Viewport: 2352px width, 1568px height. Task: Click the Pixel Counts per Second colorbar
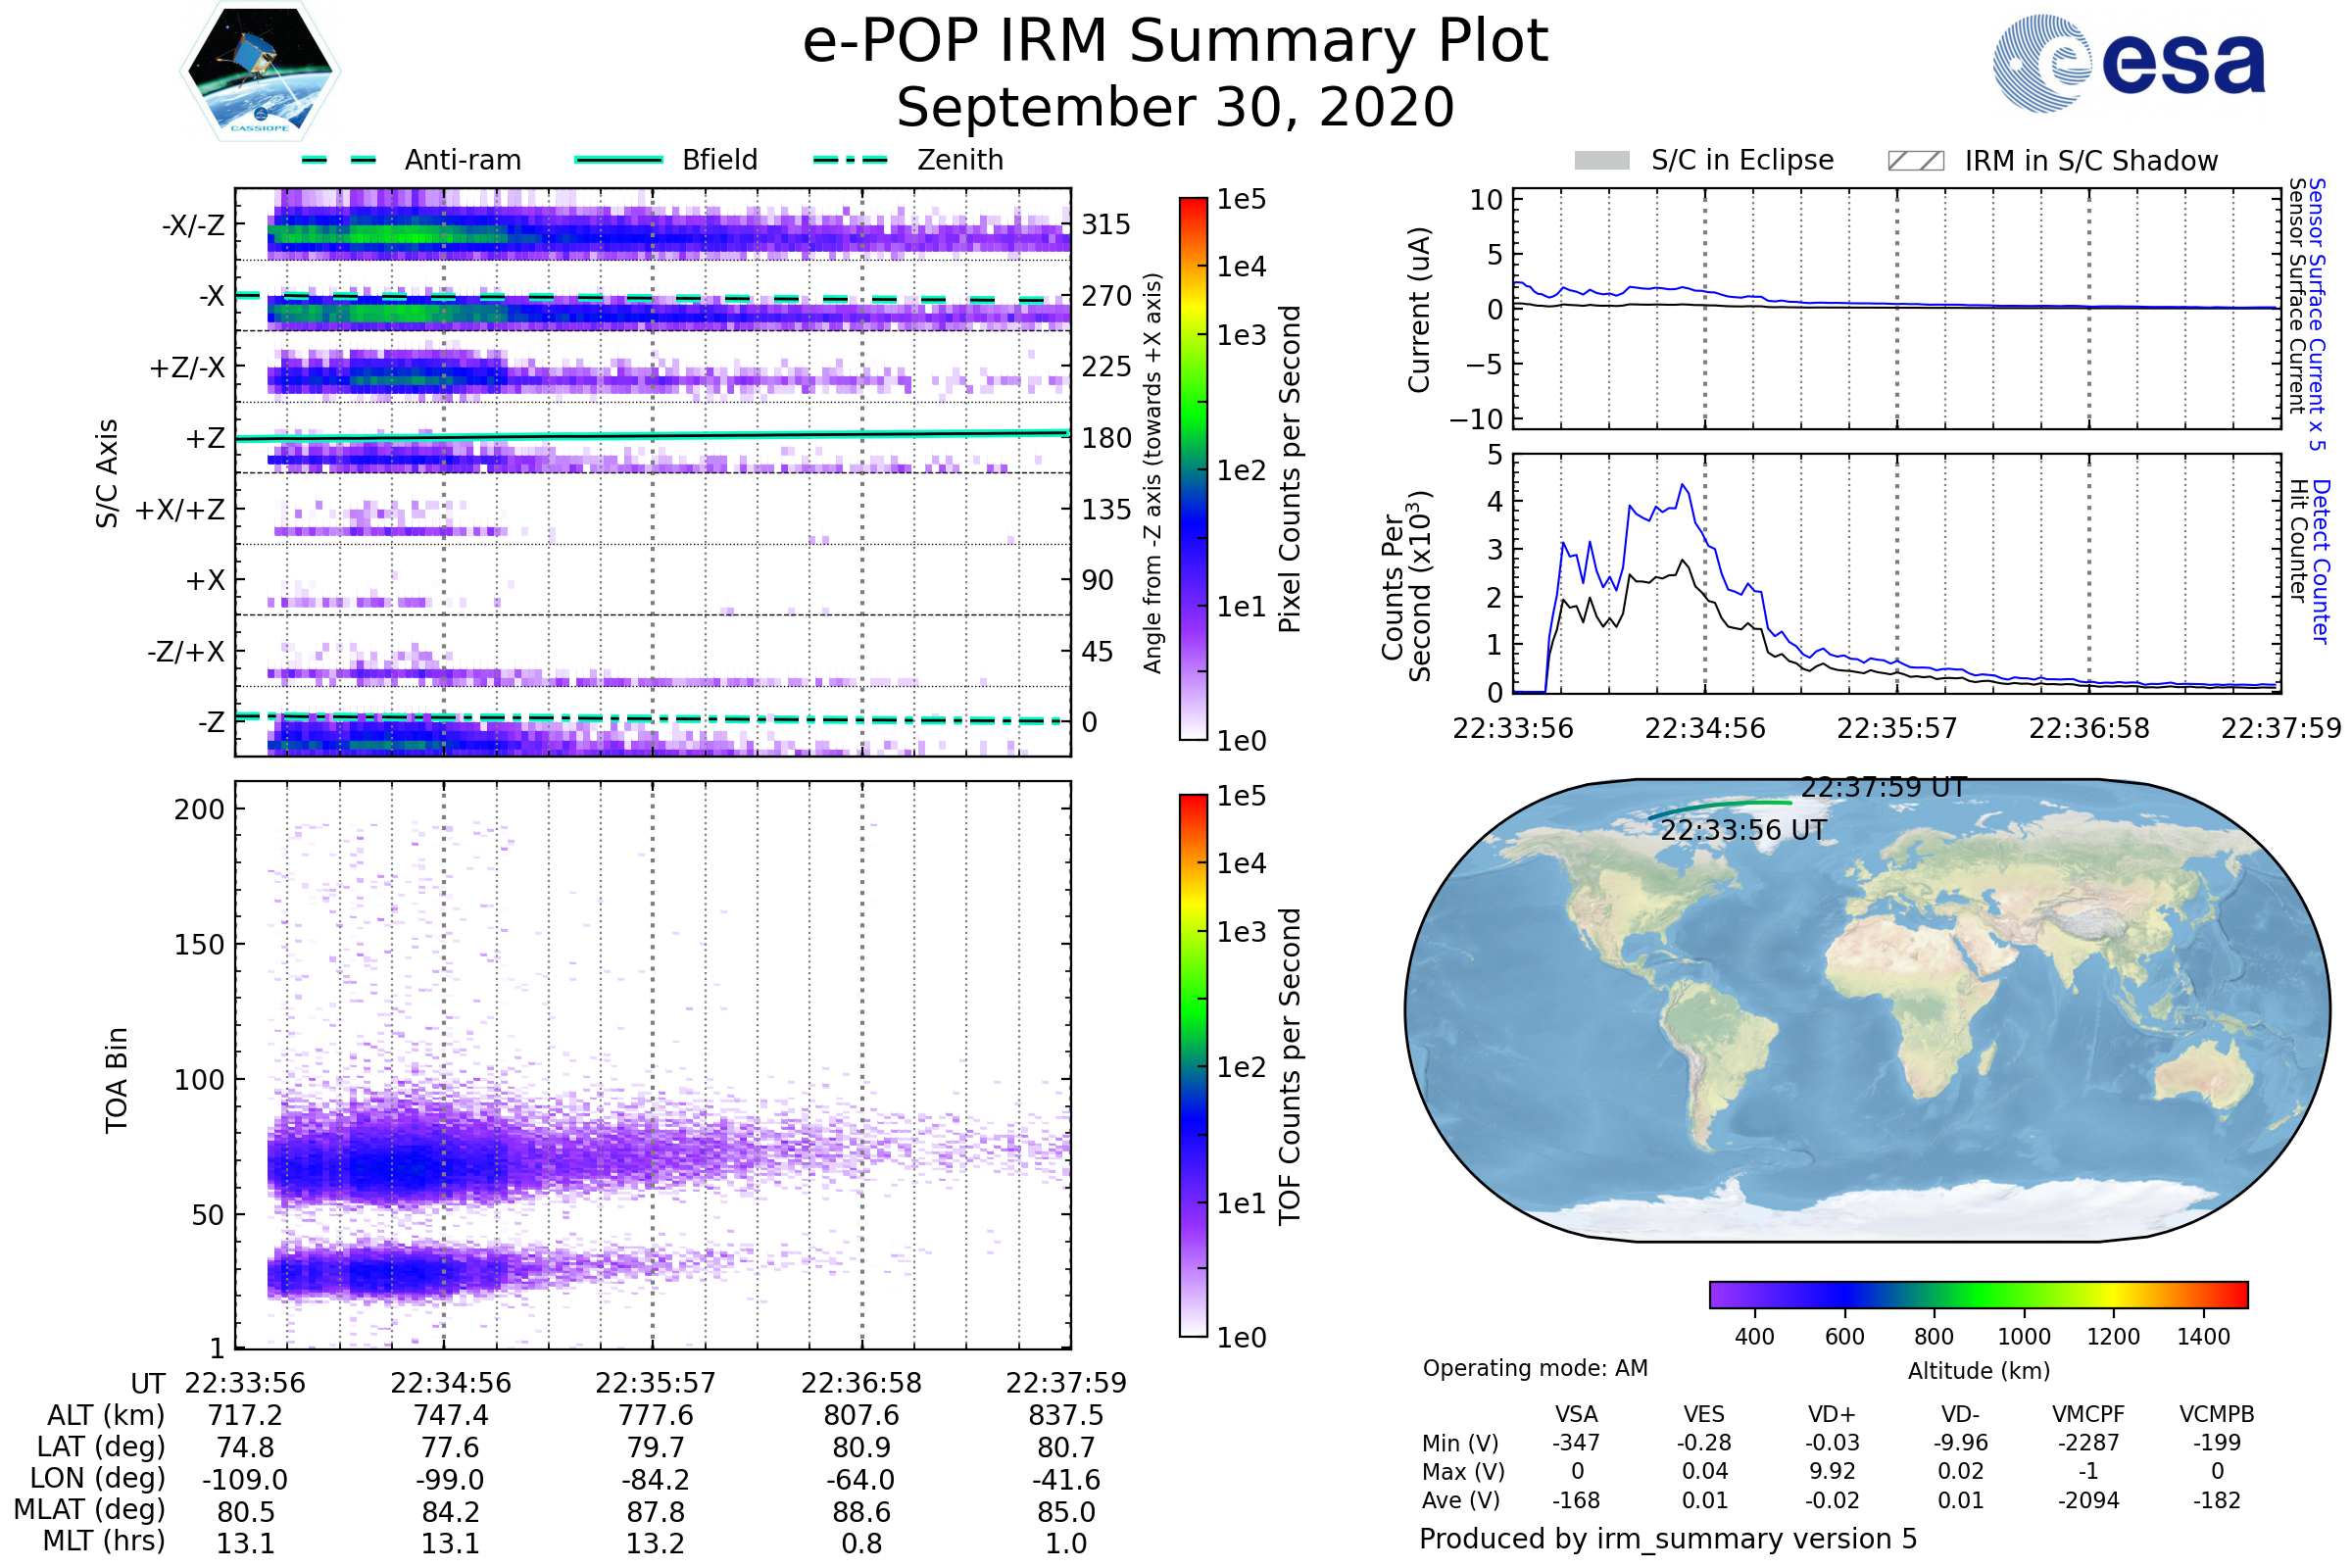[1193, 468]
